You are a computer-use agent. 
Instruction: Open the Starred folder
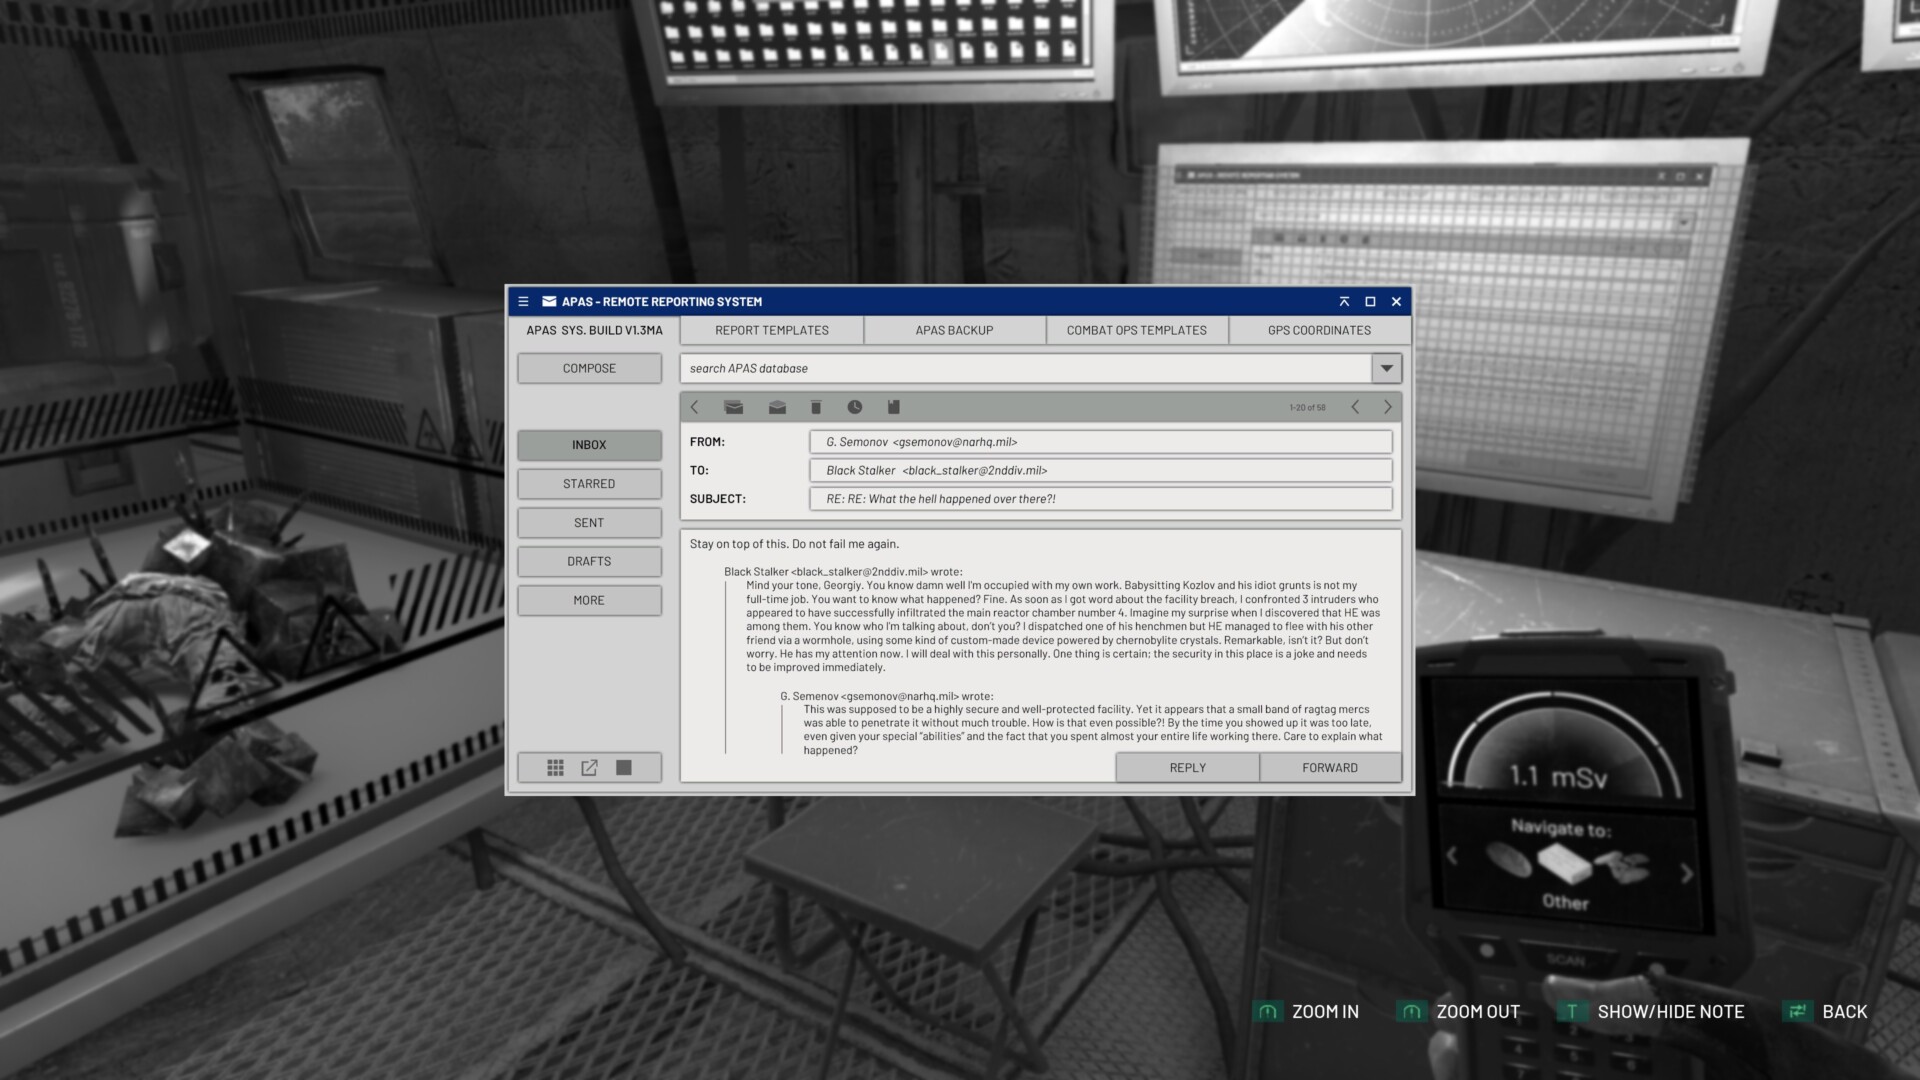pyautogui.click(x=589, y=484)
